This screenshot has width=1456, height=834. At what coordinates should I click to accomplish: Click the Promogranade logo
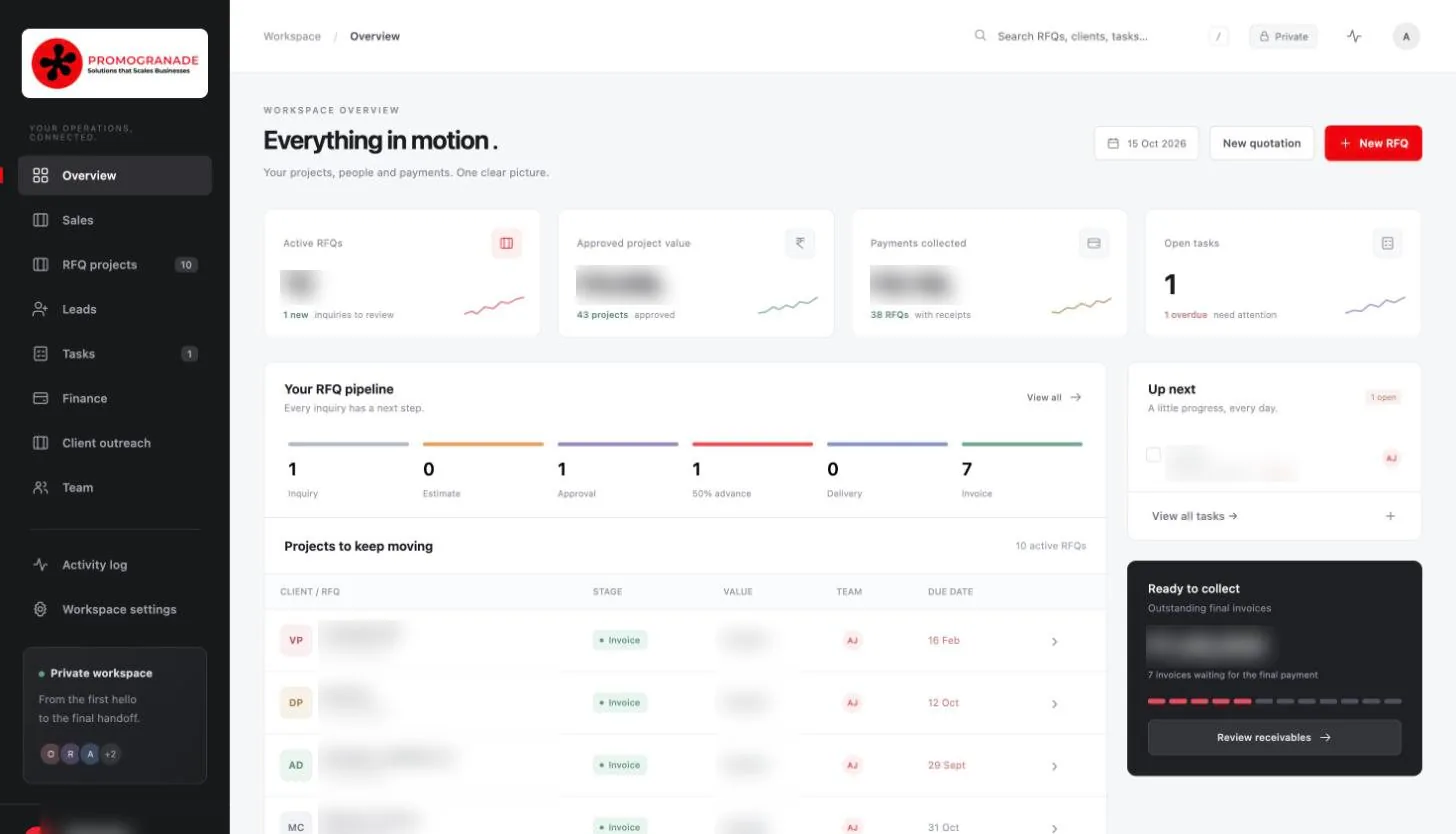click(x=115, y=63)
